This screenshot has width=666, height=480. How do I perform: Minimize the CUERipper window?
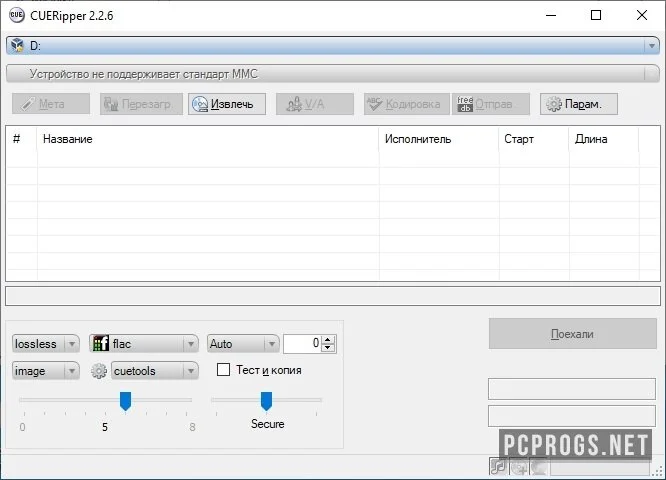coord(551,15)
